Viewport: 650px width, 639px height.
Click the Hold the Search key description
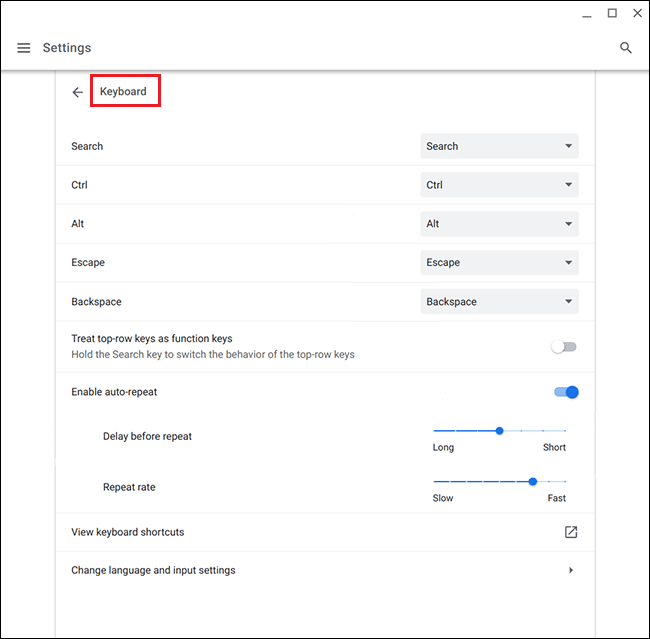[x=213, y=355]
